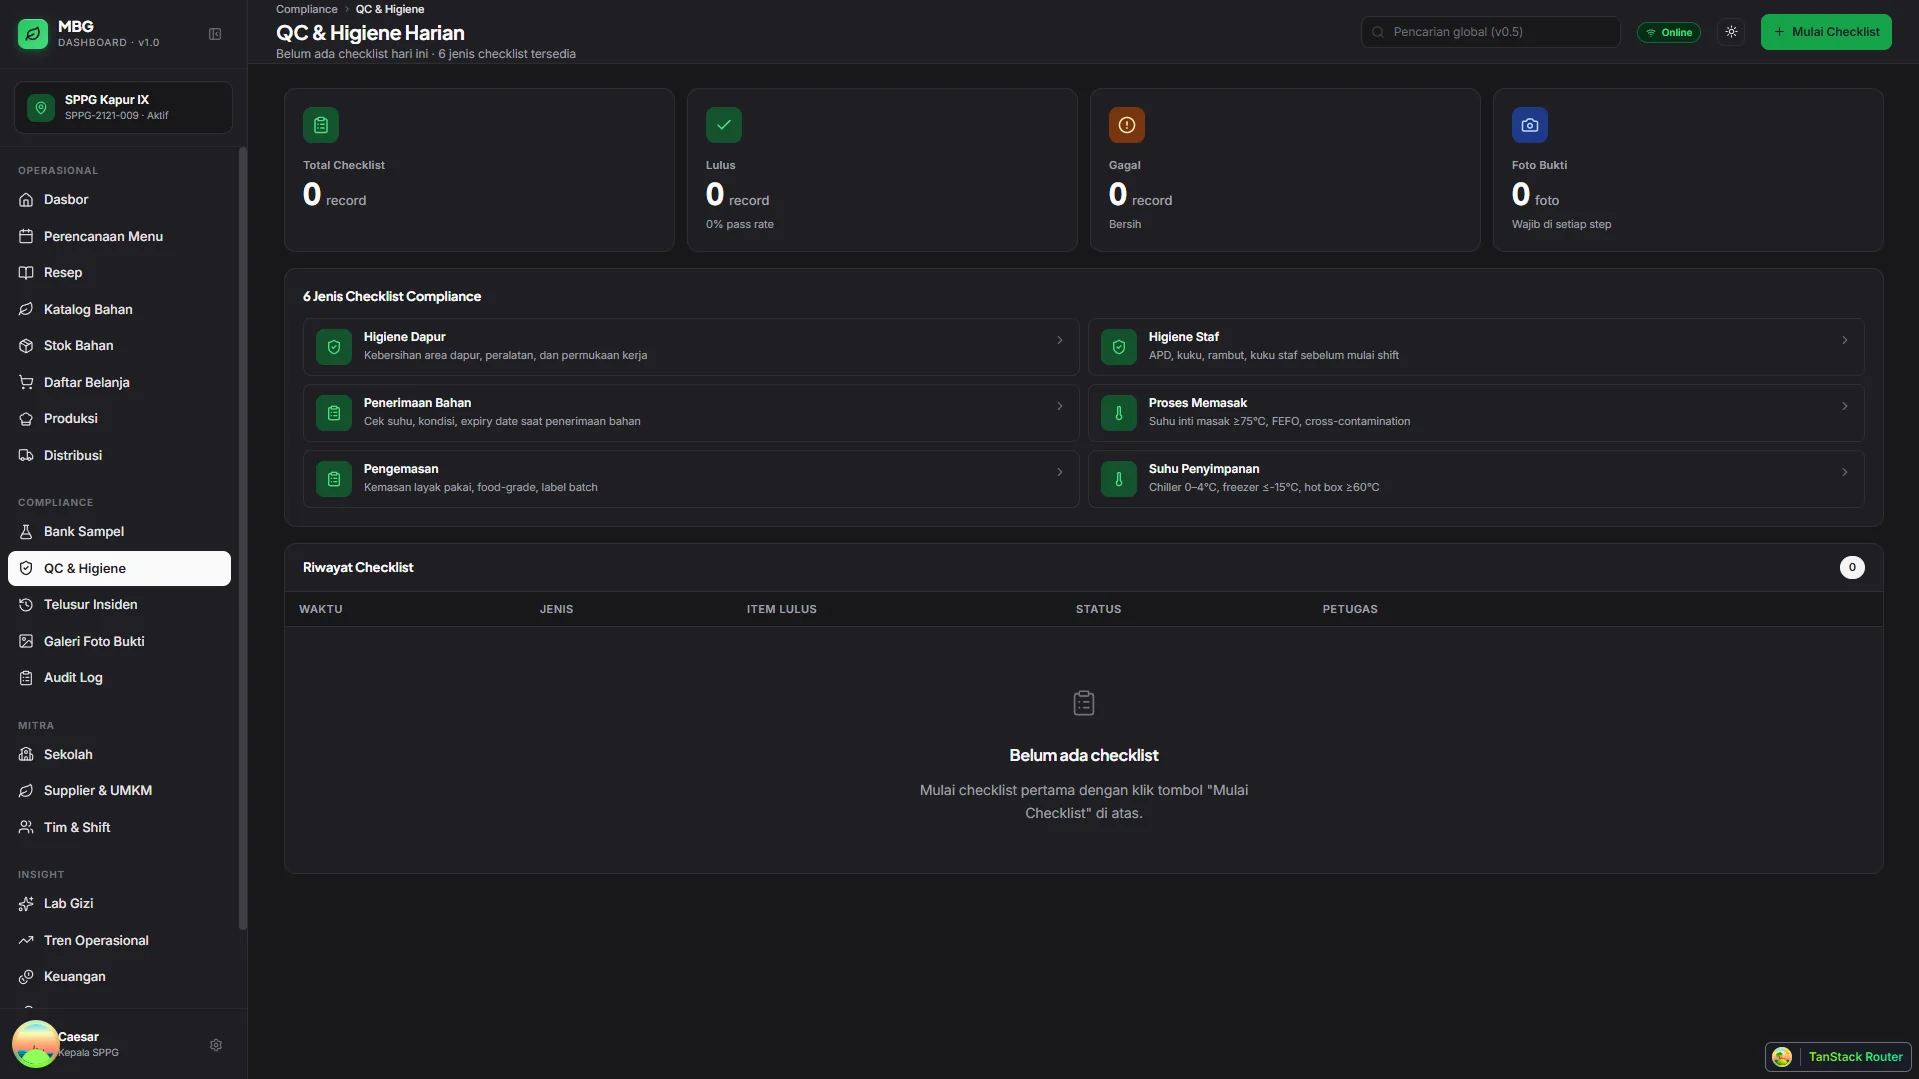The image size is (1919, 1079).
Task: Click the Supplier & UMKM leaf icon
Action: click(x=26, y=791)
